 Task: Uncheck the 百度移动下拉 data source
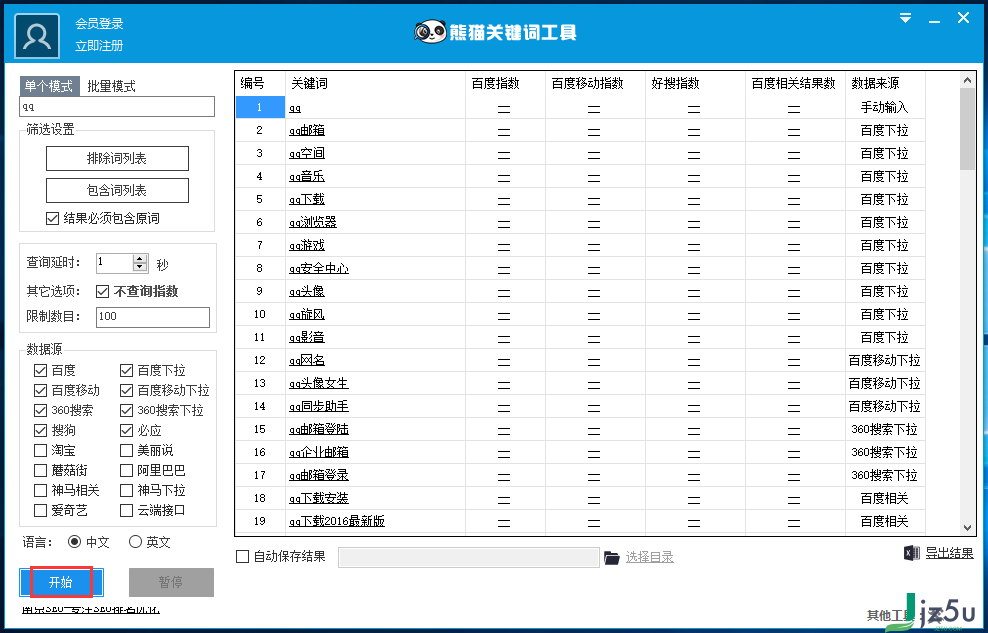pyautogui.click(x=126, y=391)
